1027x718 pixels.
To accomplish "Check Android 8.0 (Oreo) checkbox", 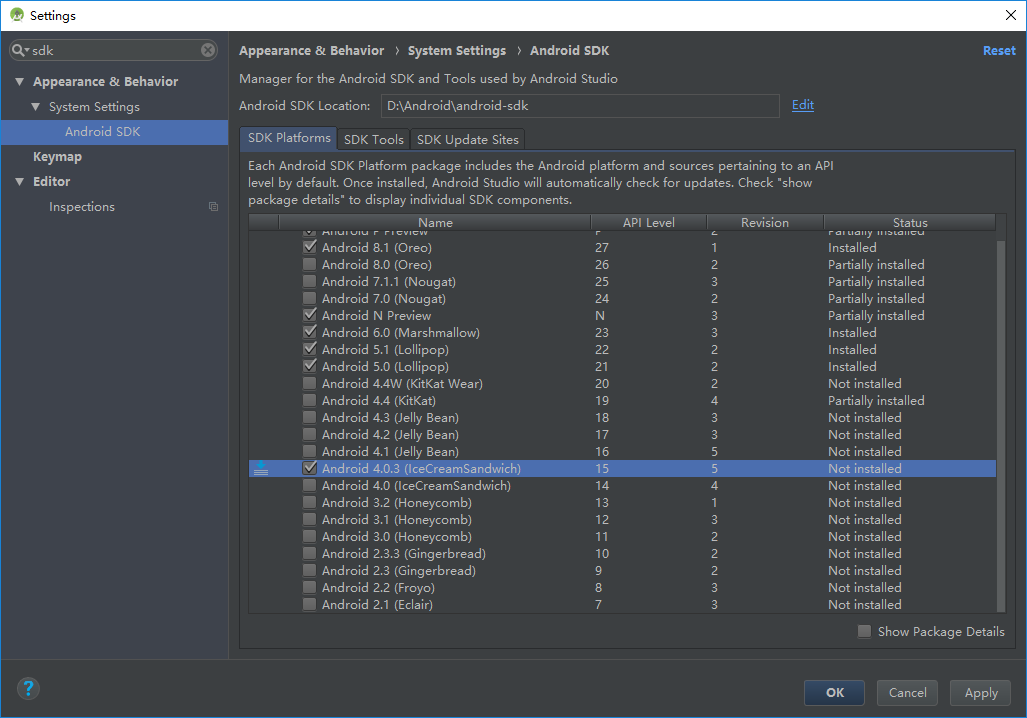I will click(310, 265).
